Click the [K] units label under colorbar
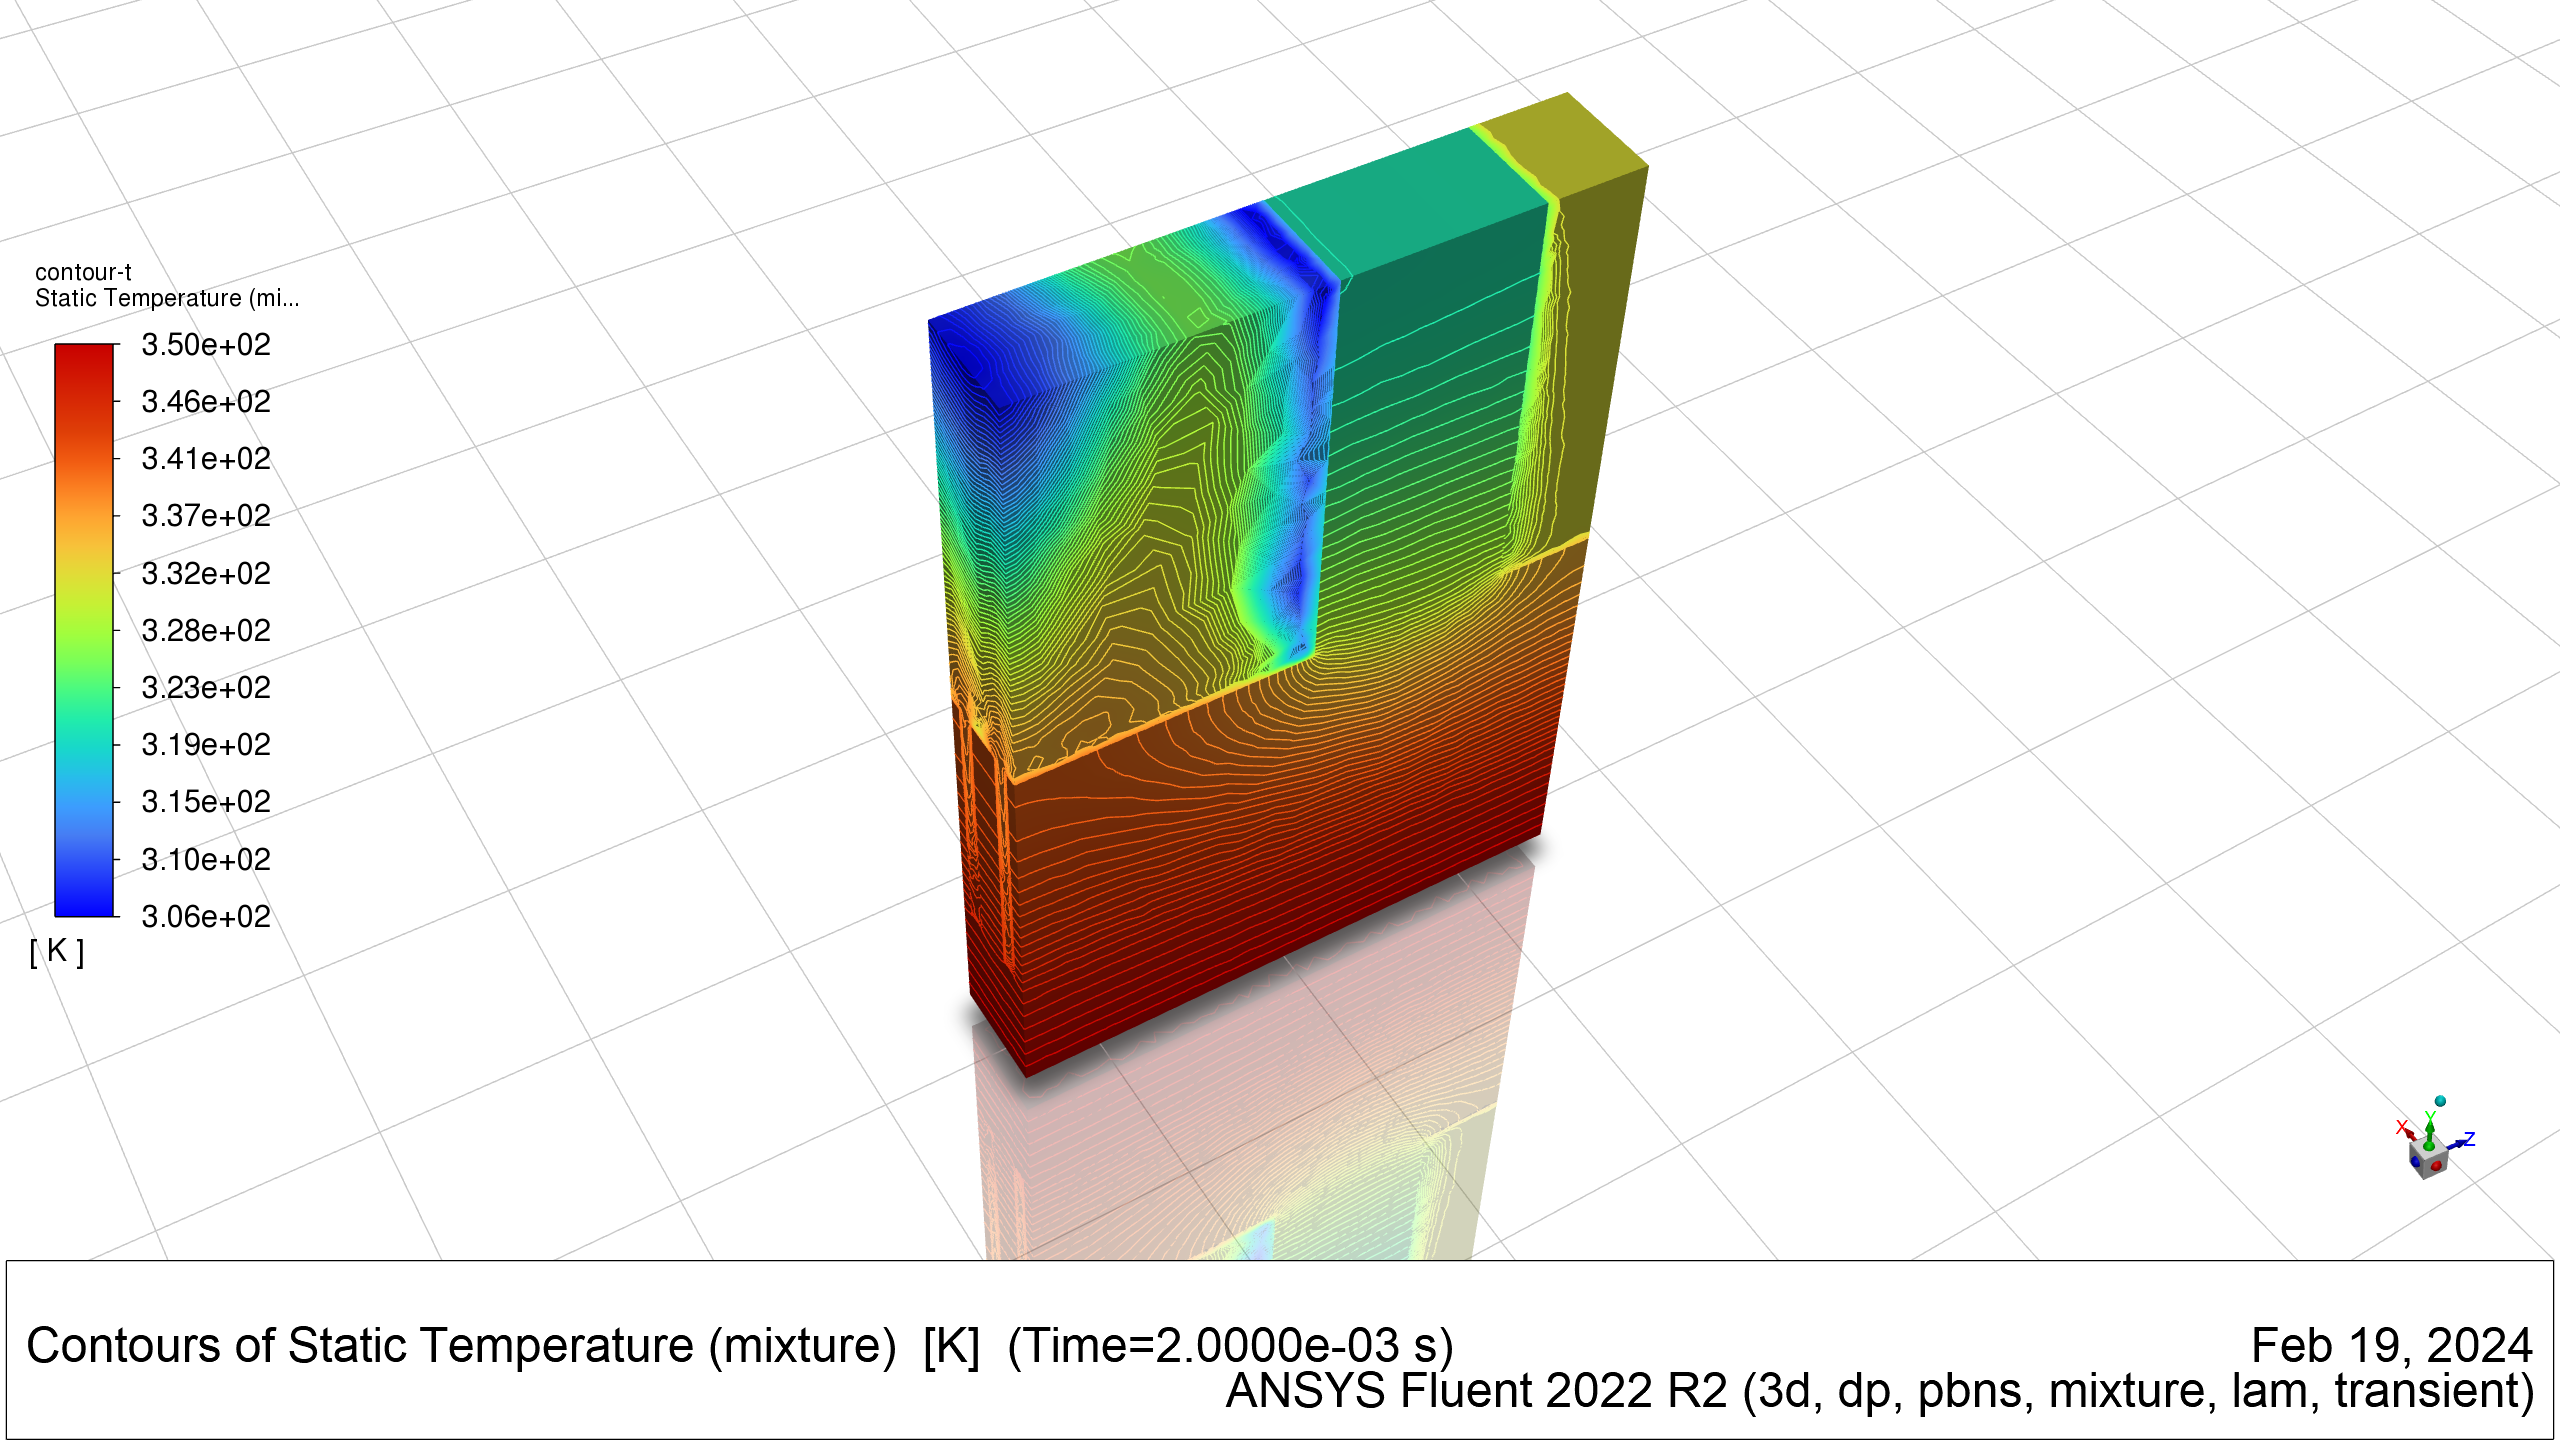 pyautogui.click(x=57, y=951)
